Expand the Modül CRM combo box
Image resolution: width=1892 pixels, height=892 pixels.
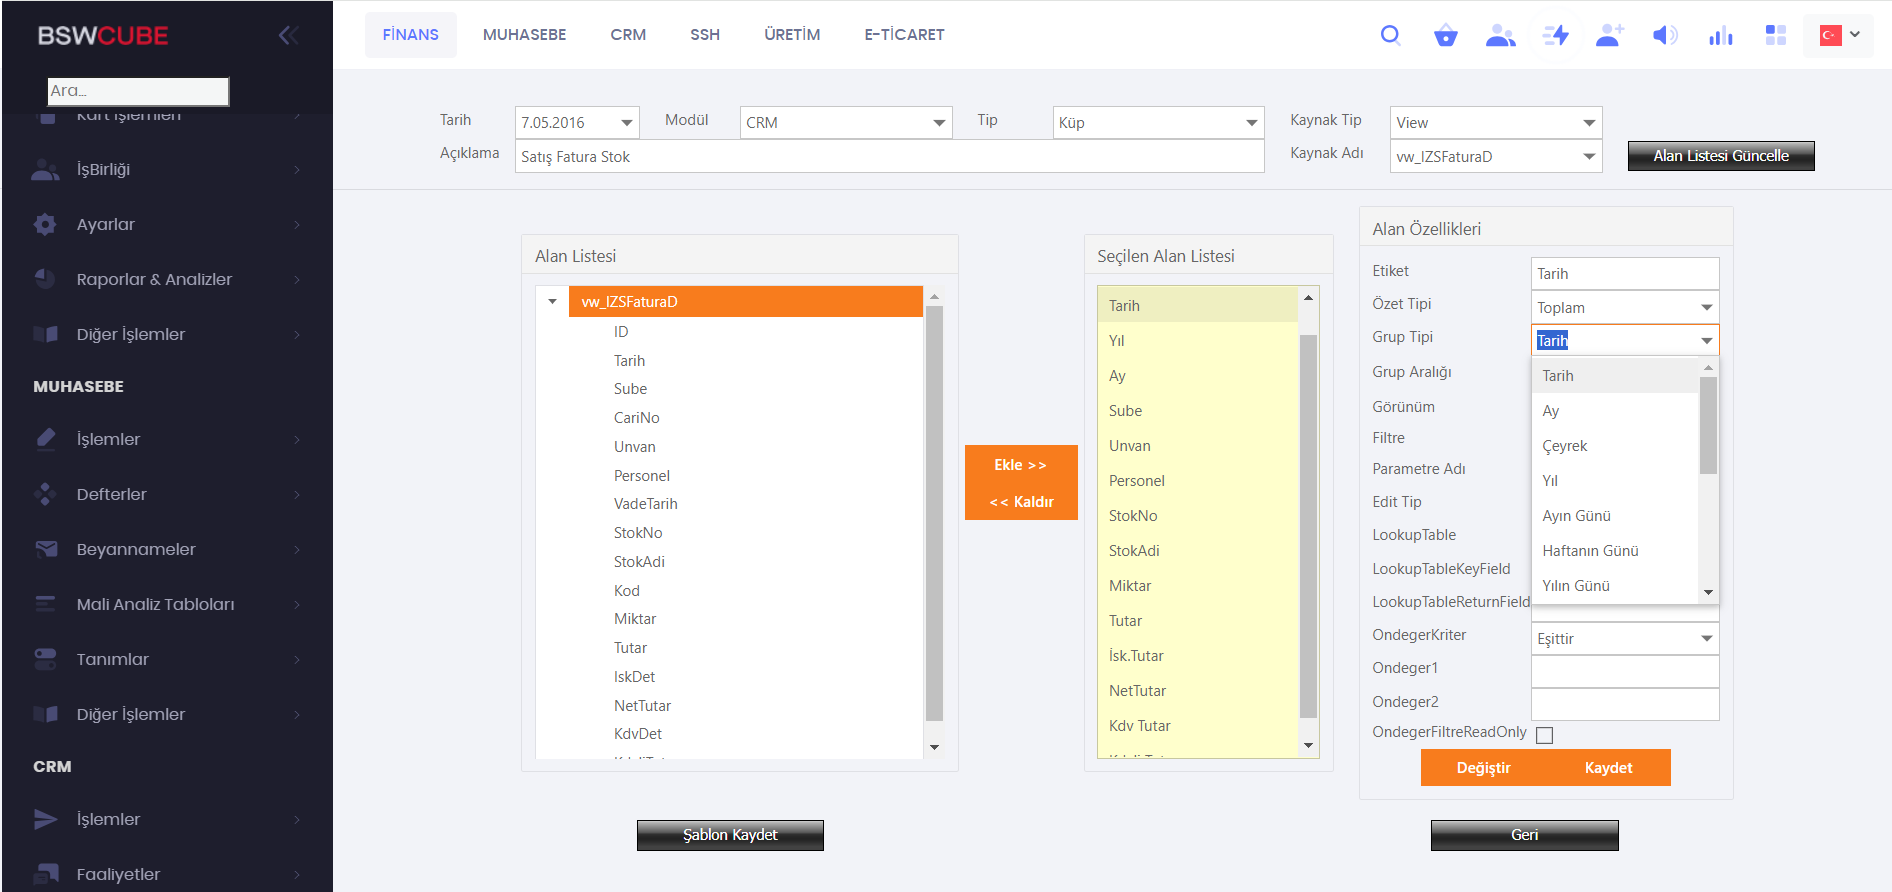pyautogui.click(x=939, y=123)
